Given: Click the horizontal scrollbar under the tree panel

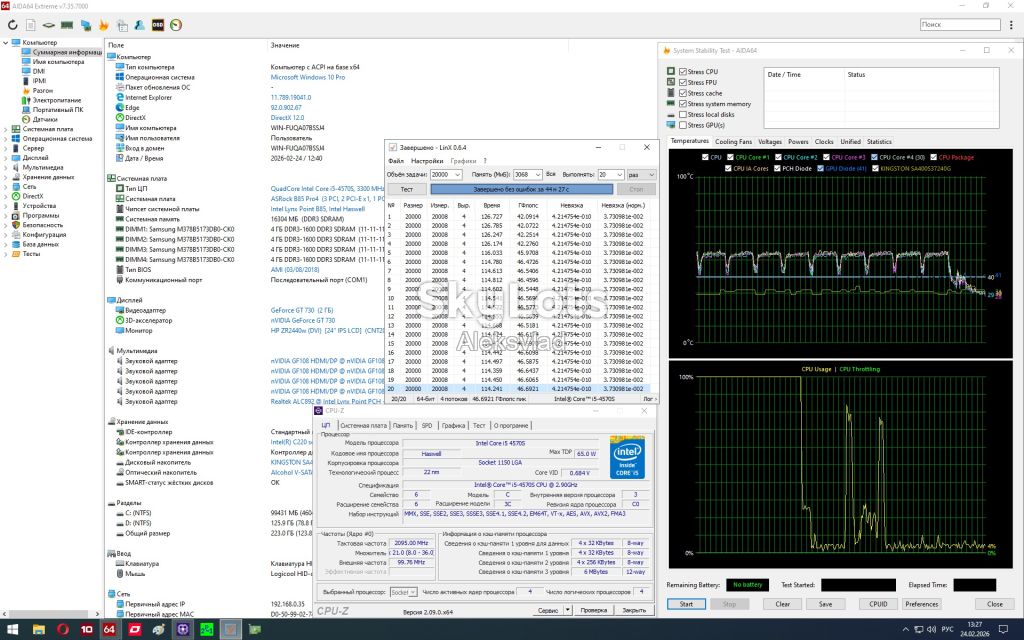Looking at the screenshot, I should point(50,614).
